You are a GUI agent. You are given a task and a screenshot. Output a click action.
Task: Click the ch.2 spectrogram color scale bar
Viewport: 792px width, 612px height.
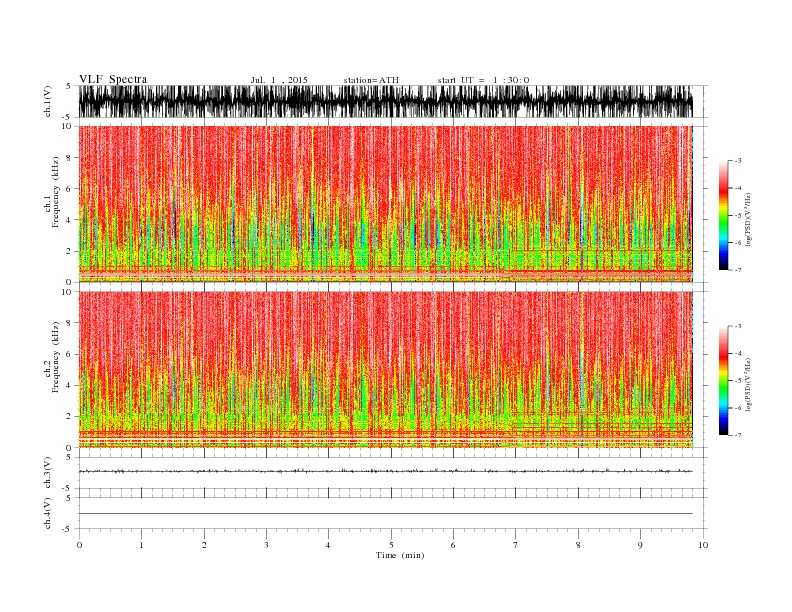click(724, 381)
